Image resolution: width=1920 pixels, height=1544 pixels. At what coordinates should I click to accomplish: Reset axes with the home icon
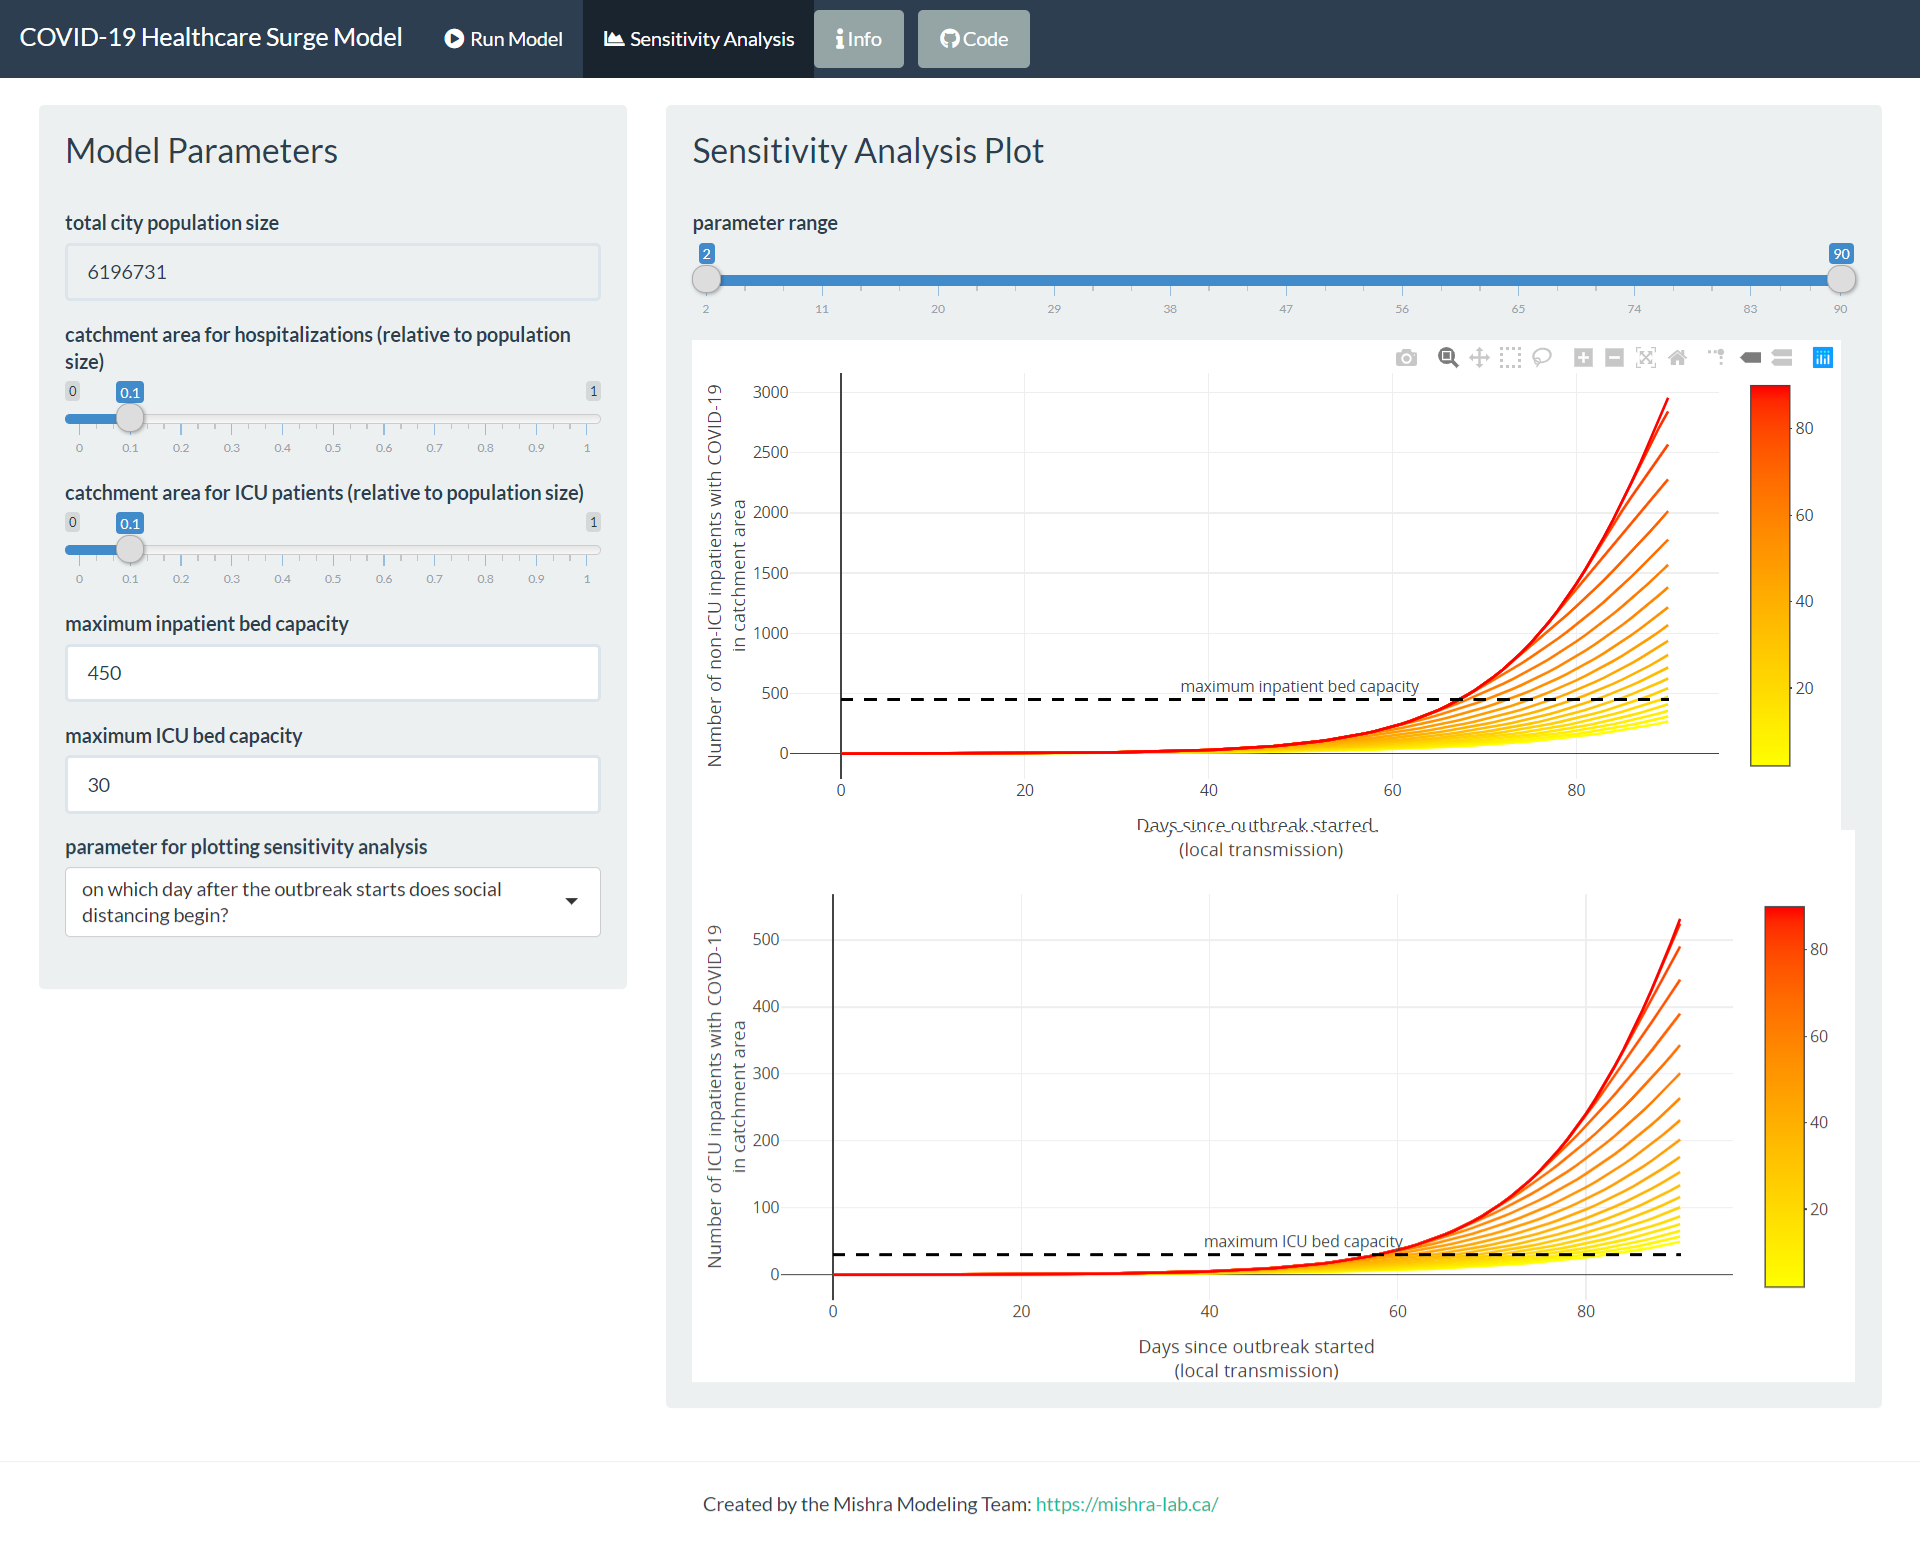(x=1678, y=358)
